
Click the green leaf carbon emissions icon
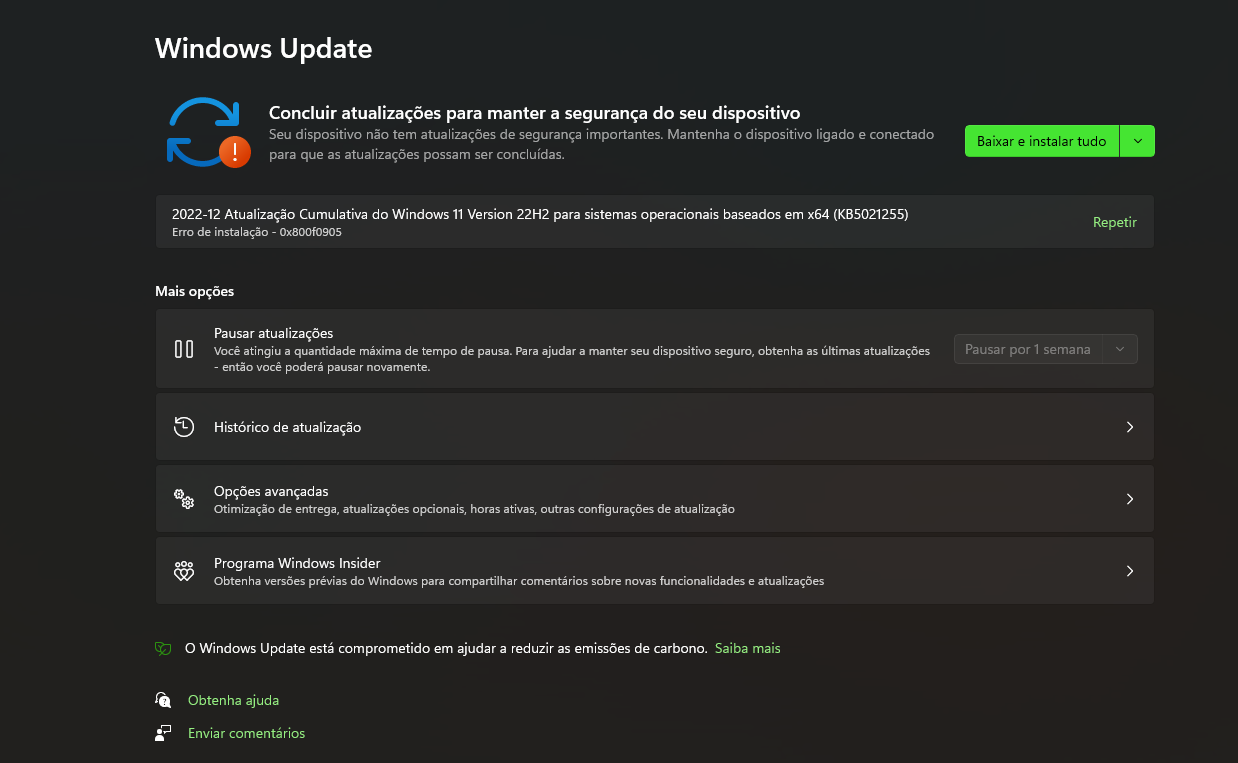(163, 649)
